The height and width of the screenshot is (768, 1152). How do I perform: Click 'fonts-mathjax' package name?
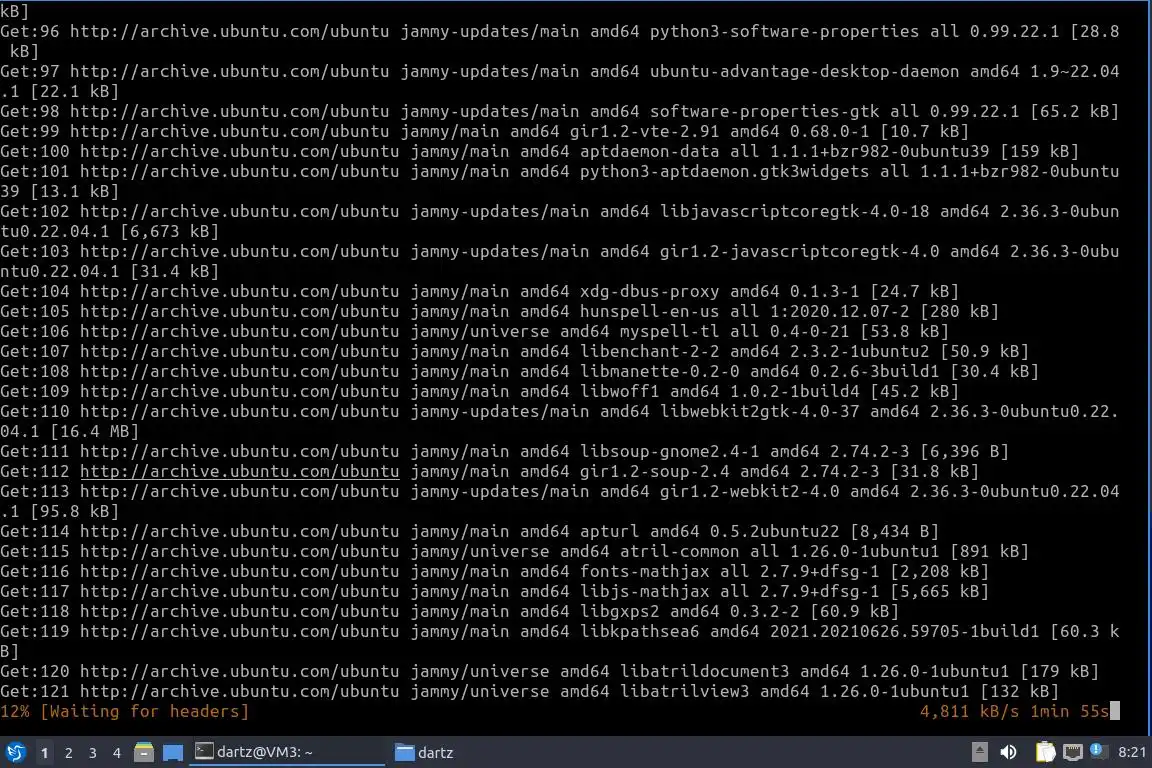tap(644, 571)
